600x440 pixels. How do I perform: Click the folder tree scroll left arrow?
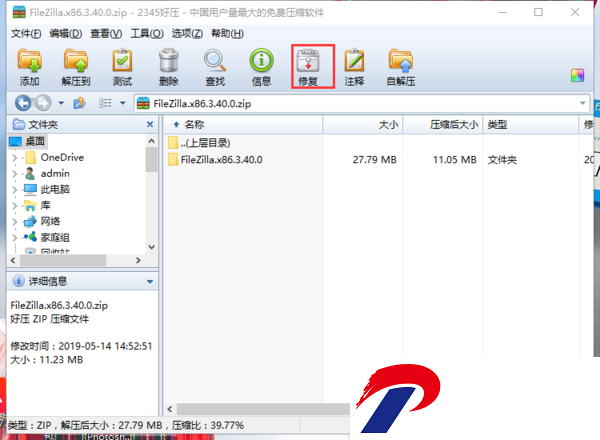pos(13,261)
